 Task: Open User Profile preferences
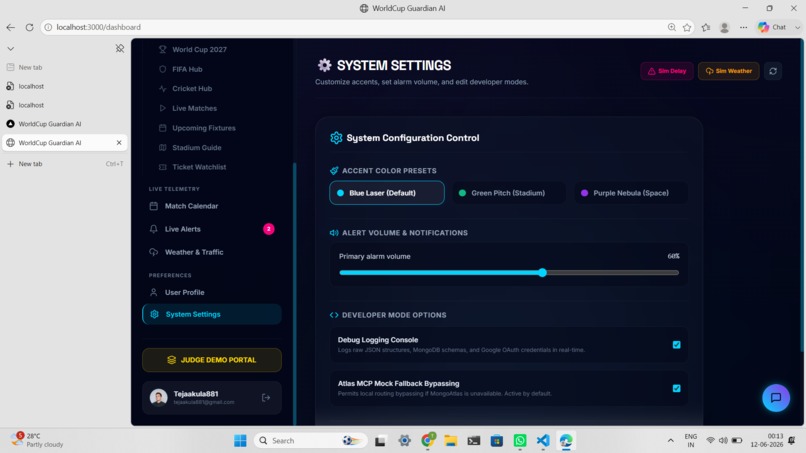pyautogui.click(x=212, y=292)
